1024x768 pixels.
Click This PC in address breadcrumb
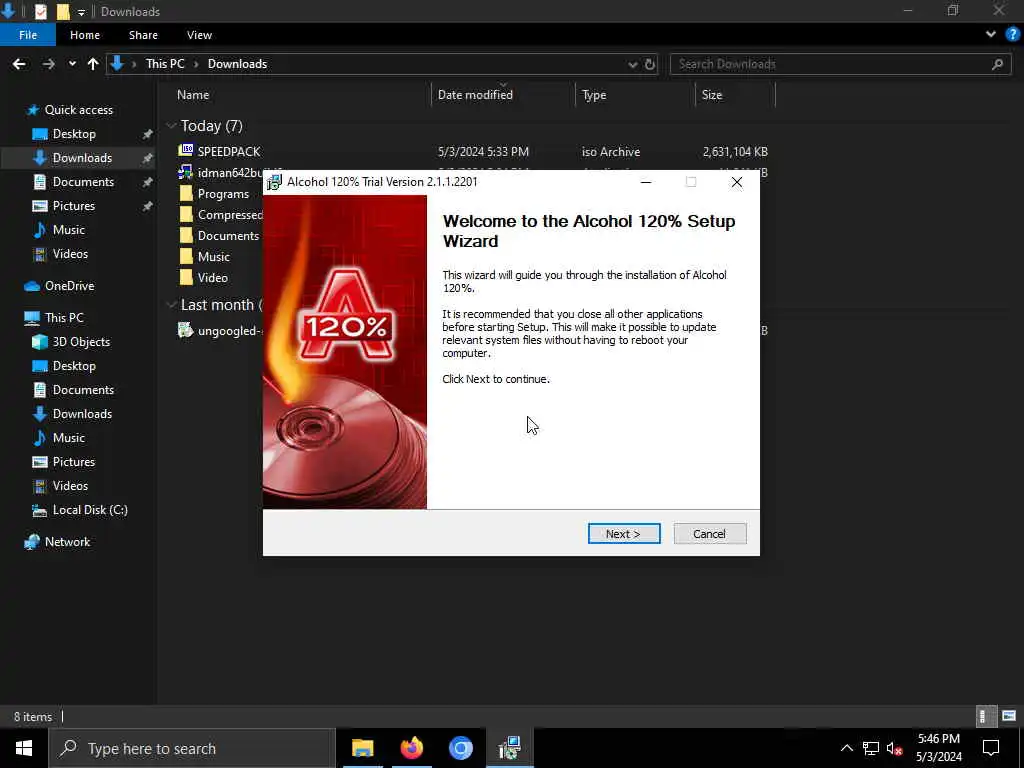[x=165, y=64]
